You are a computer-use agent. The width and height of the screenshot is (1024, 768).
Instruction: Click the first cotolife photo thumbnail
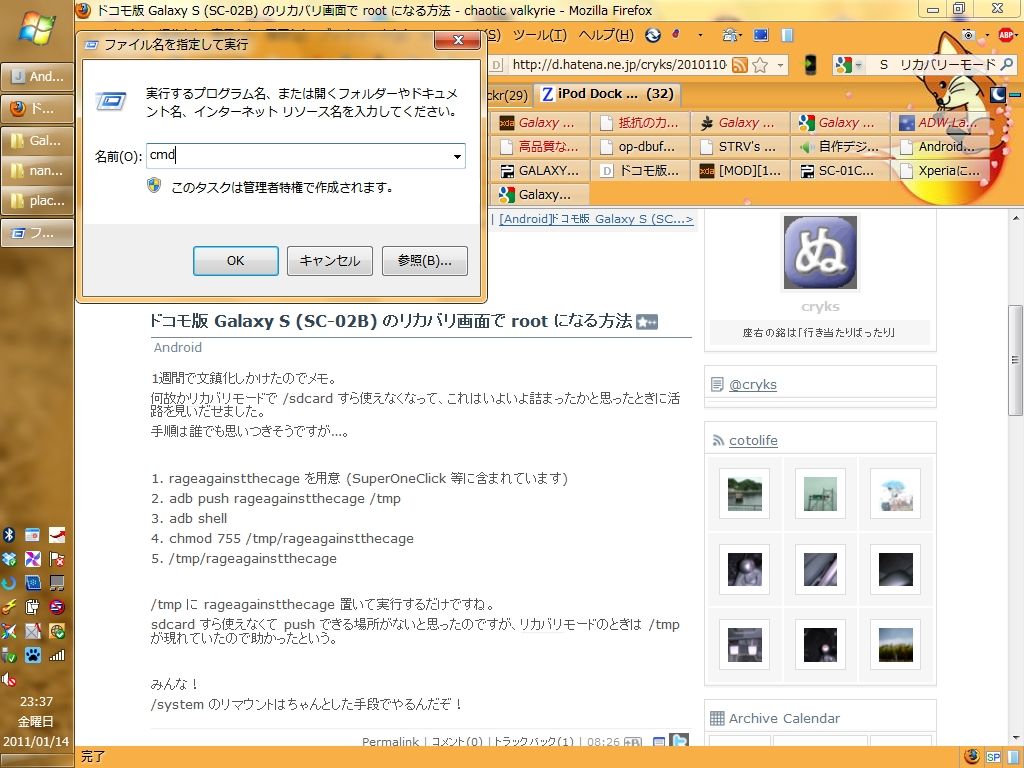tap(744, 494)
